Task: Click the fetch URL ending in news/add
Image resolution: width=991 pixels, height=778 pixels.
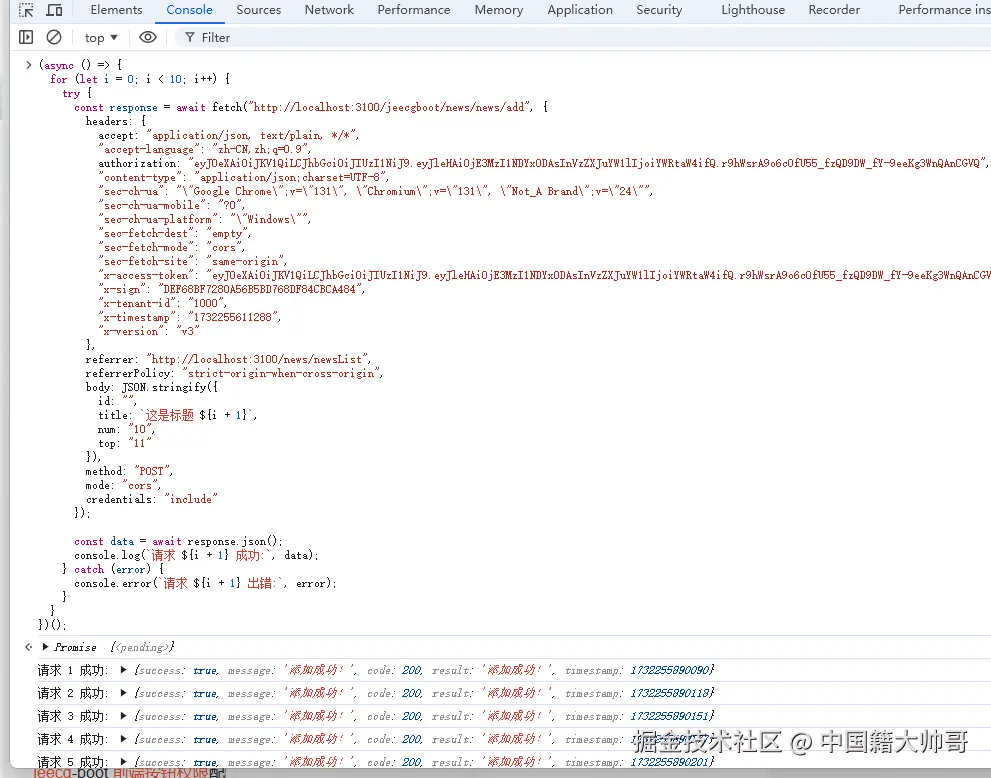Action: [x=389, y=107]
